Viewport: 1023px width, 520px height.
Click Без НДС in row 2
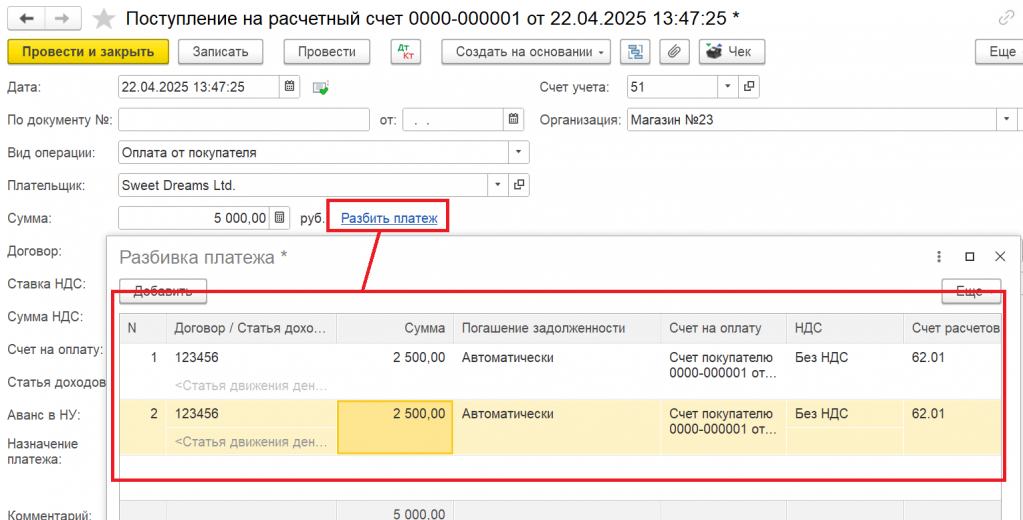tap(821, 414)
